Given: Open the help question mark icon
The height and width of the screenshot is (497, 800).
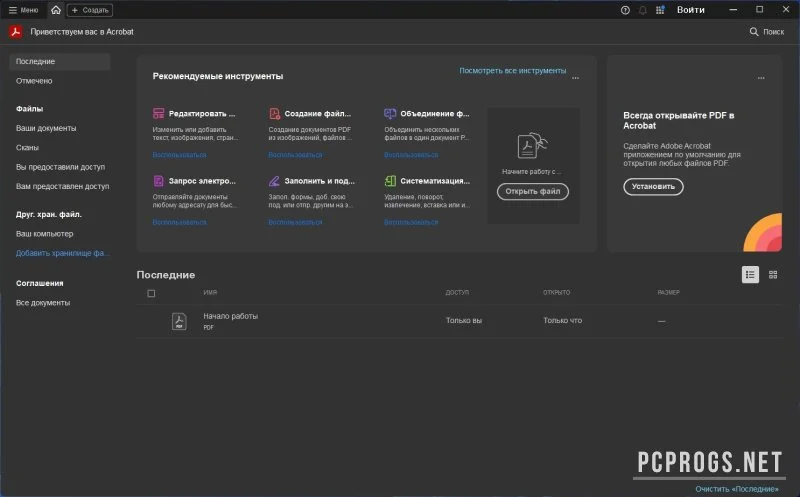Looking at the screenshot, I should (x=625, y=10).
